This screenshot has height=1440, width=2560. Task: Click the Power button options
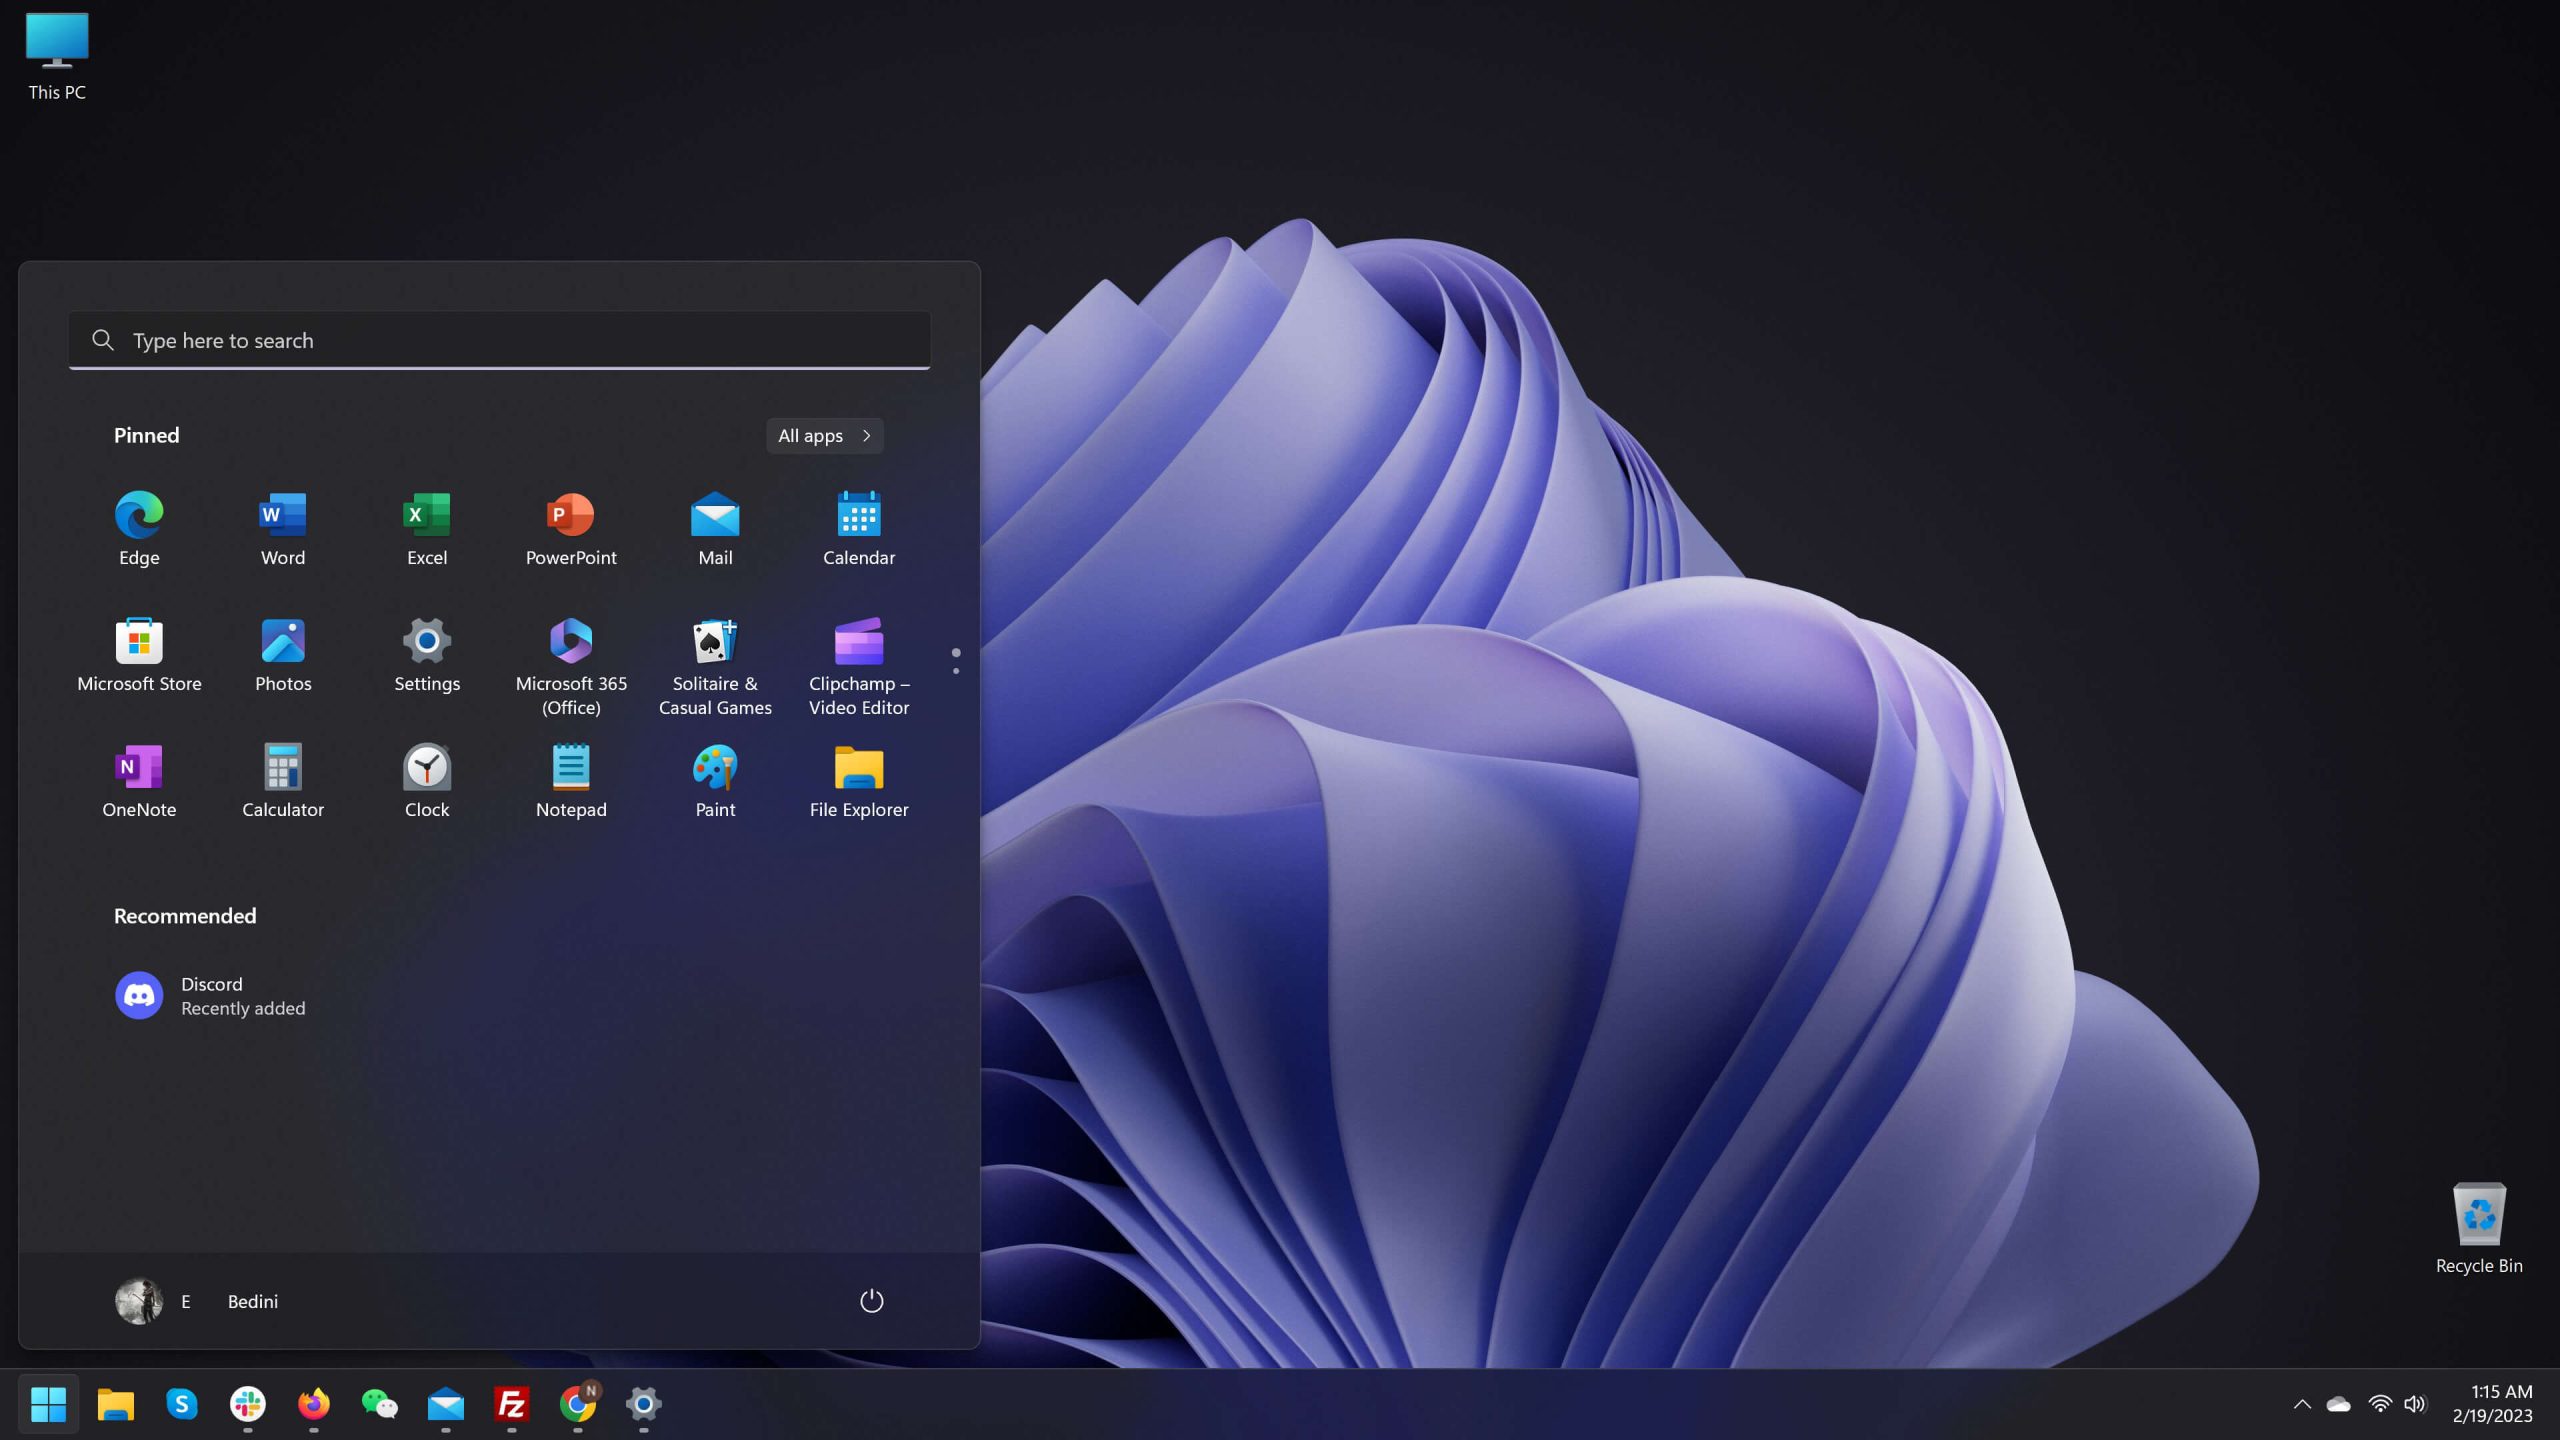pyautogui.click(x=872, y=1301)
